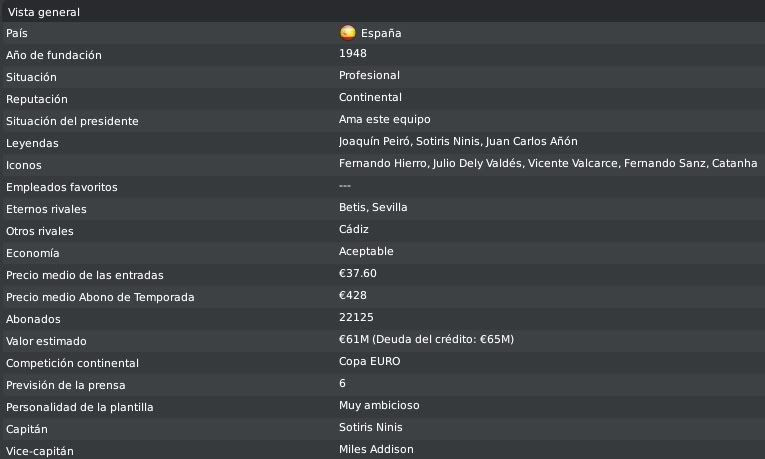Click Cádiz under Otros rivales
The height and width of the screenshot is (459, 765).
coord(354,229)
